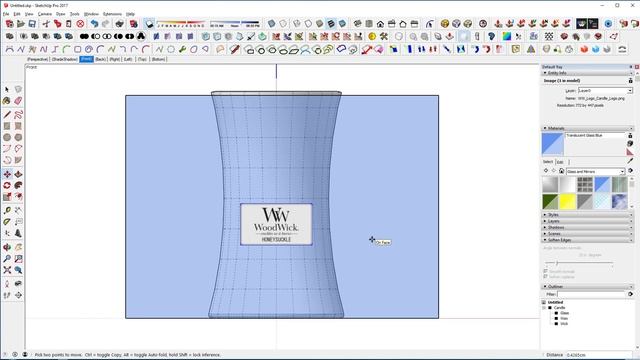This screenshot has height=360, width=640.
Task: Activate the Orbit tool
Action: coord(7,247)
